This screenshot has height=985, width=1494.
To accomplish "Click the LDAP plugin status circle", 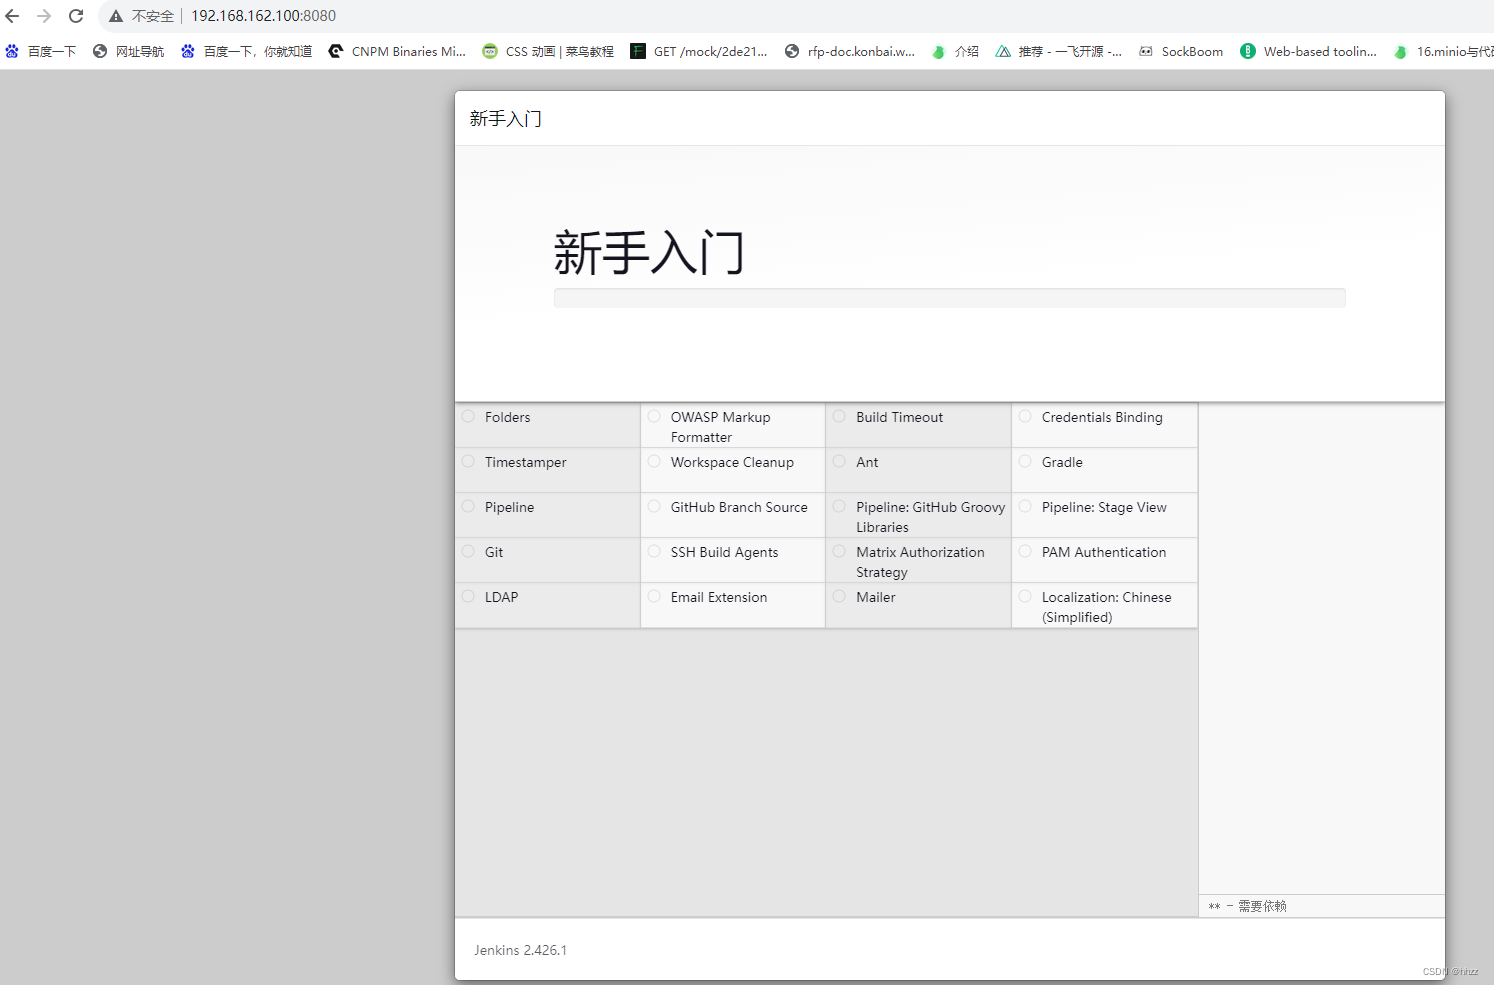I will (468, 596).
